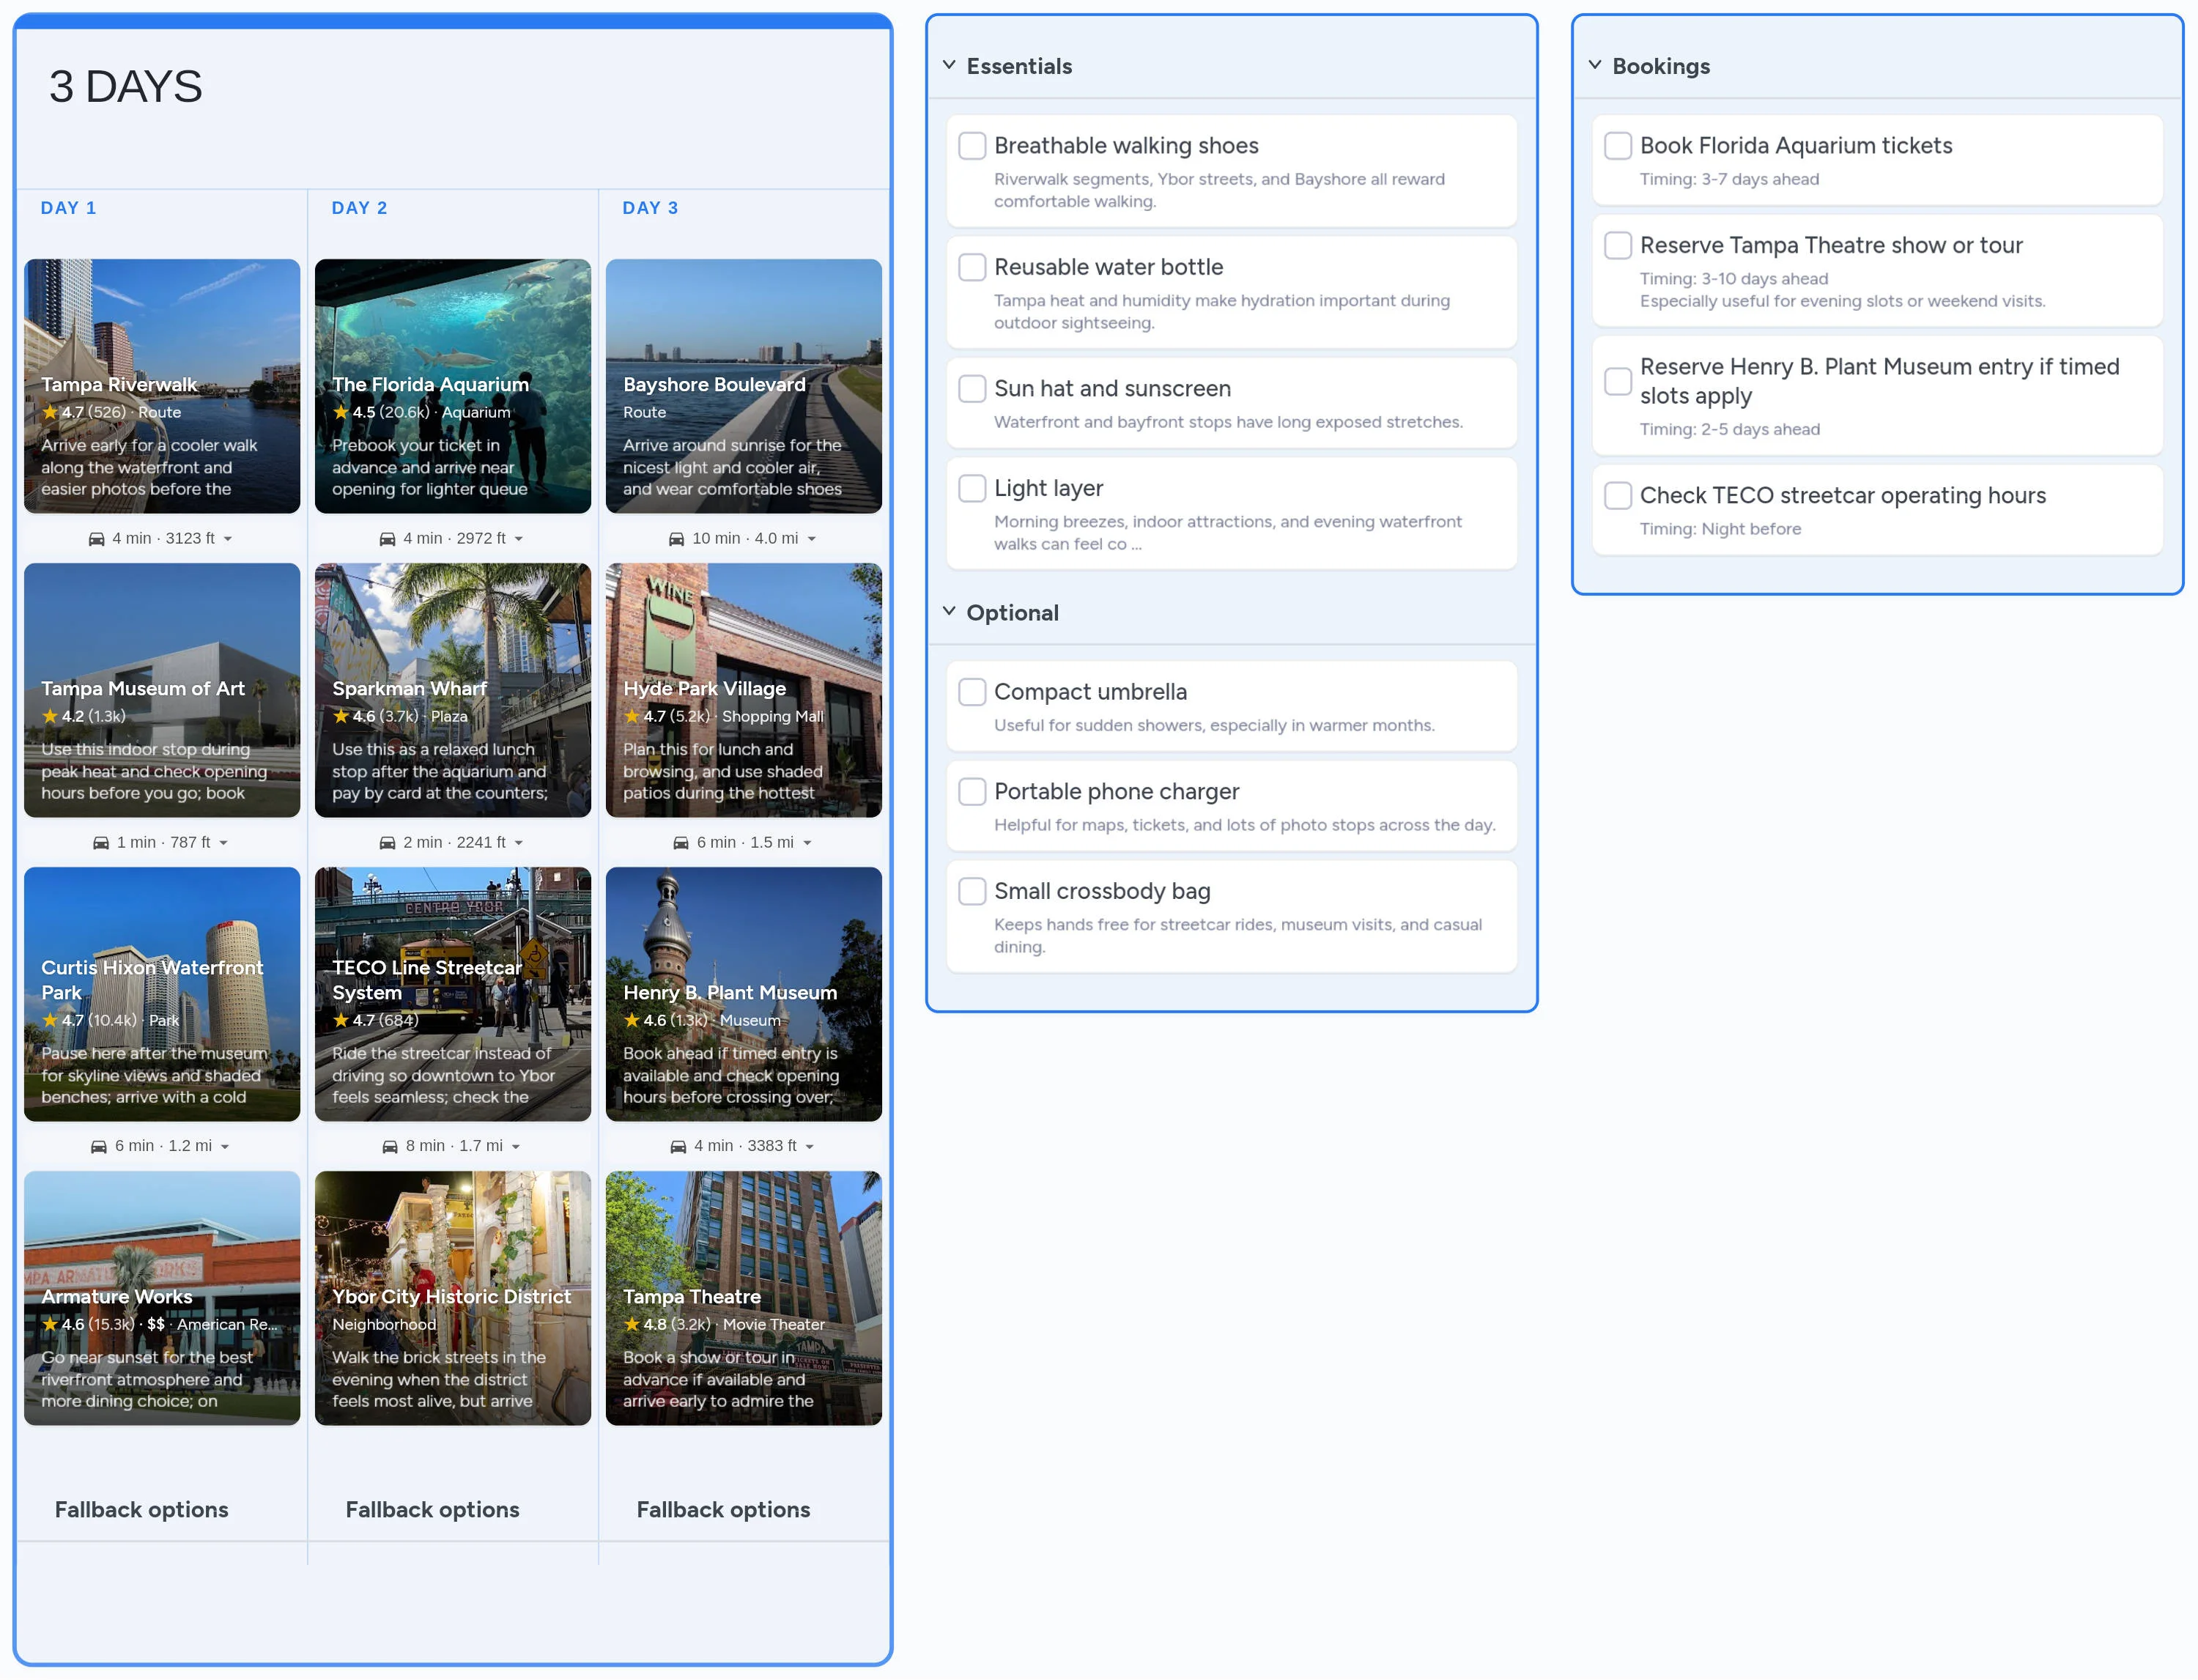The height and width of the screenshot is (1680, 2198).
Task: Click car icon below Tampa Riverwalk card
Action: [96, 539]
